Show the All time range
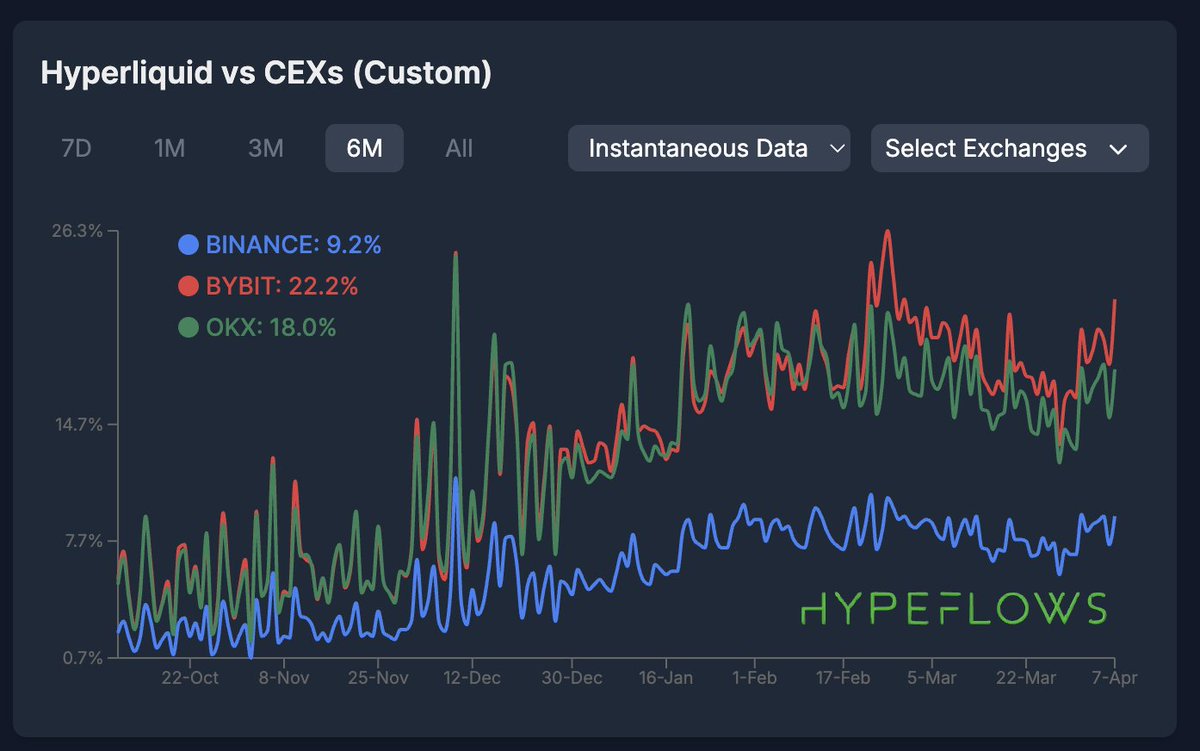The image size is (1200, 751). 459,149
